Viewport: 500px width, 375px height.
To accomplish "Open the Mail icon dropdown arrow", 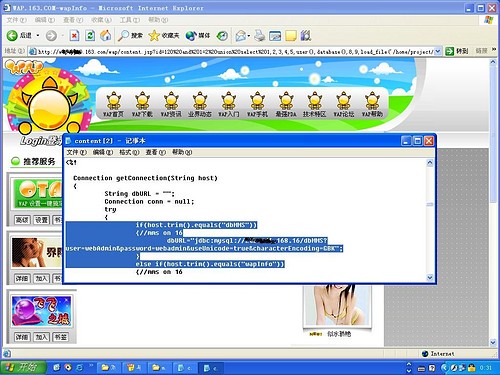I will [x=249, y=36].
